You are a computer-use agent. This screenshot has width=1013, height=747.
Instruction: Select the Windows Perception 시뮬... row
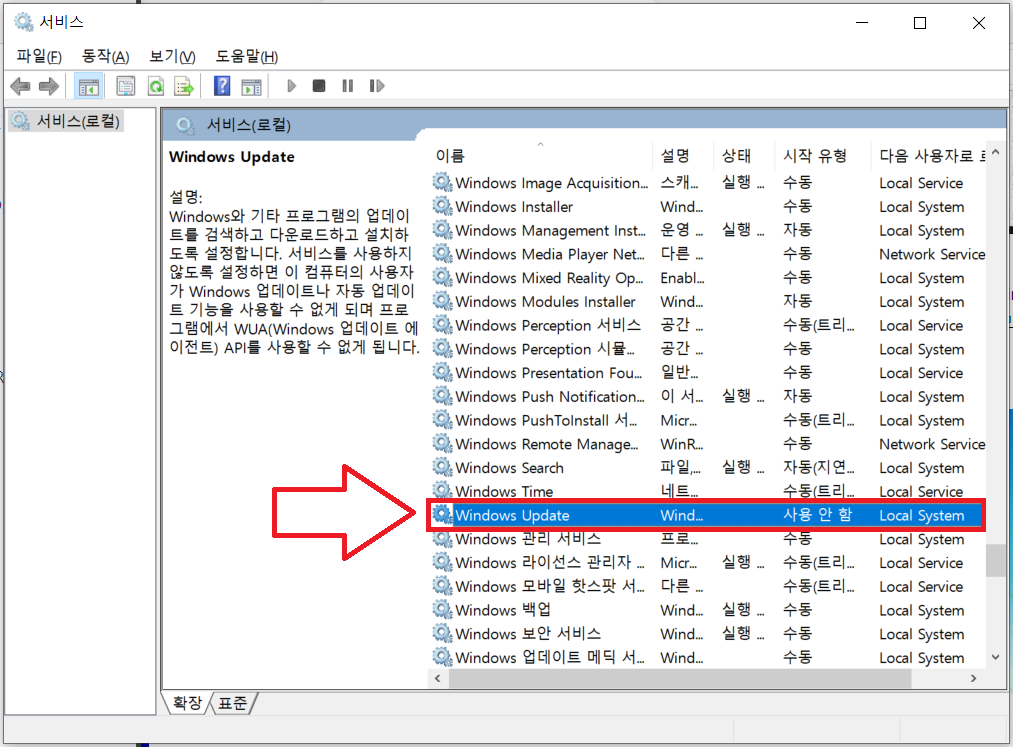click(707, 349)
